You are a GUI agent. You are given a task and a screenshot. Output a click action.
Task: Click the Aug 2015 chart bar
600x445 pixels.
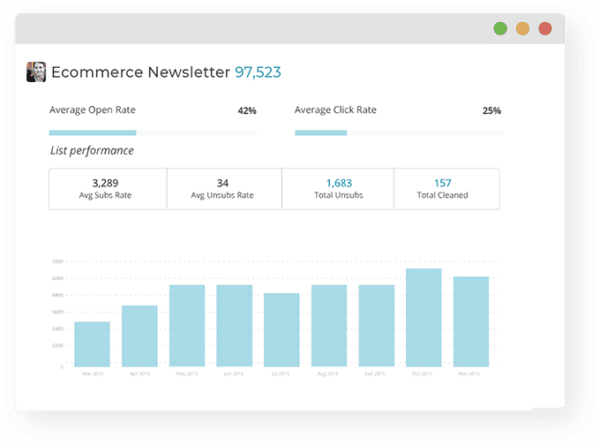pyautogui.click(x=329, y=326)
